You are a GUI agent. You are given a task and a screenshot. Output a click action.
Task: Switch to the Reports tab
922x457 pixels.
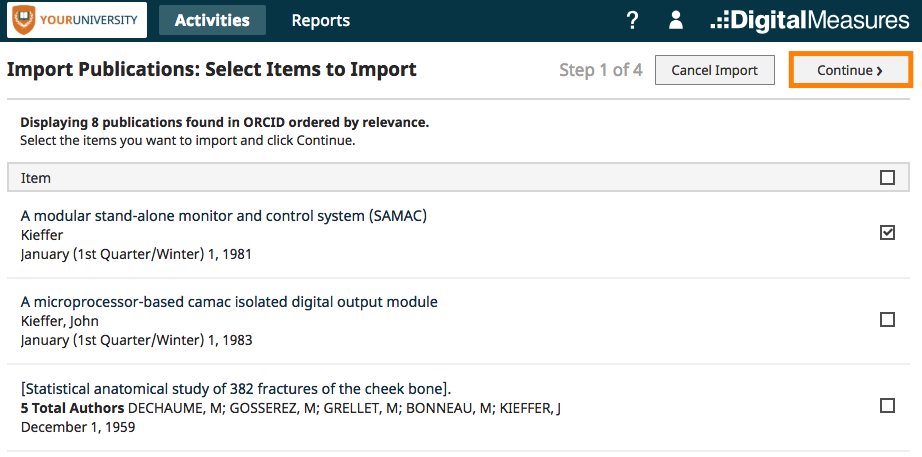[x=320, y=21]
